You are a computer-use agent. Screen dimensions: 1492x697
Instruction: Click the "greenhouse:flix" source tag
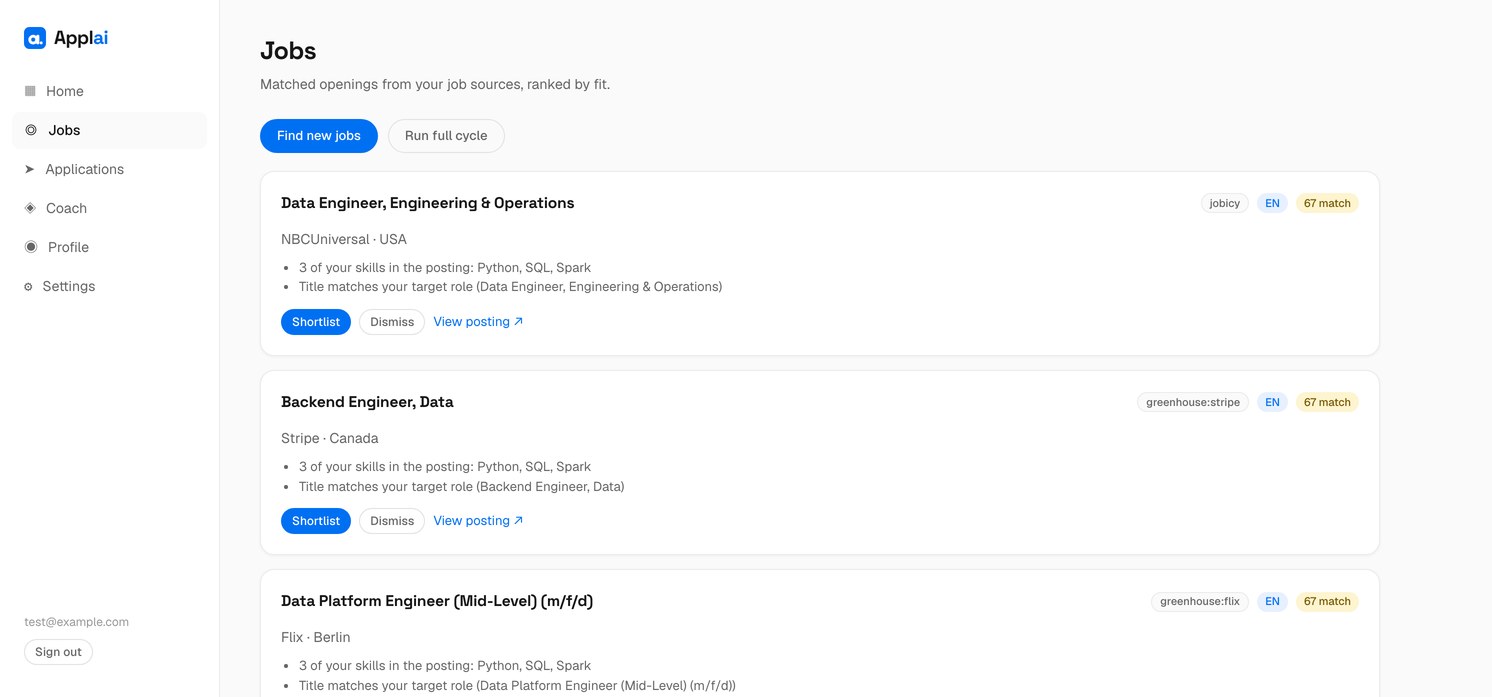click(1200, 601)
